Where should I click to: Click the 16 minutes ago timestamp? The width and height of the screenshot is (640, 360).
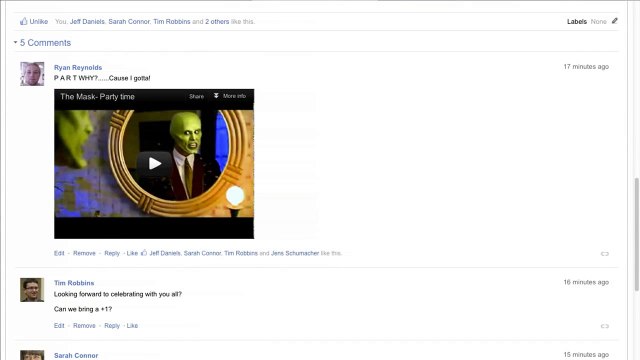(x=586, y=282)
